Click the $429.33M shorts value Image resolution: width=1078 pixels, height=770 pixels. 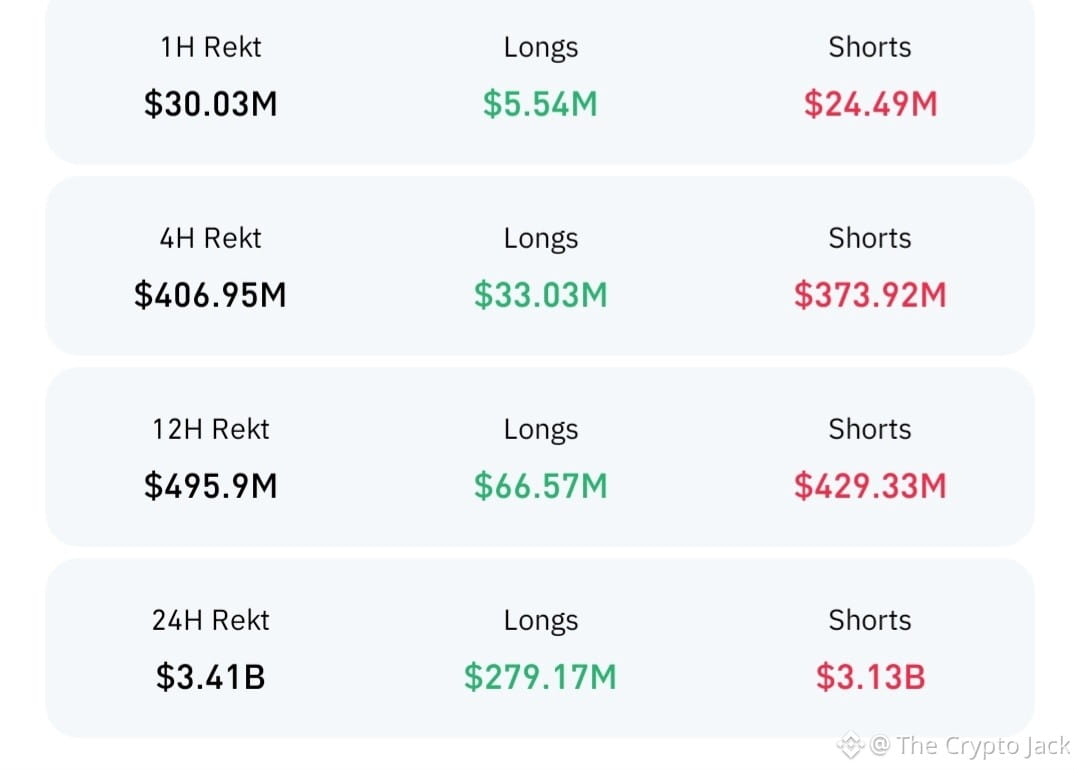pos(870,487)
